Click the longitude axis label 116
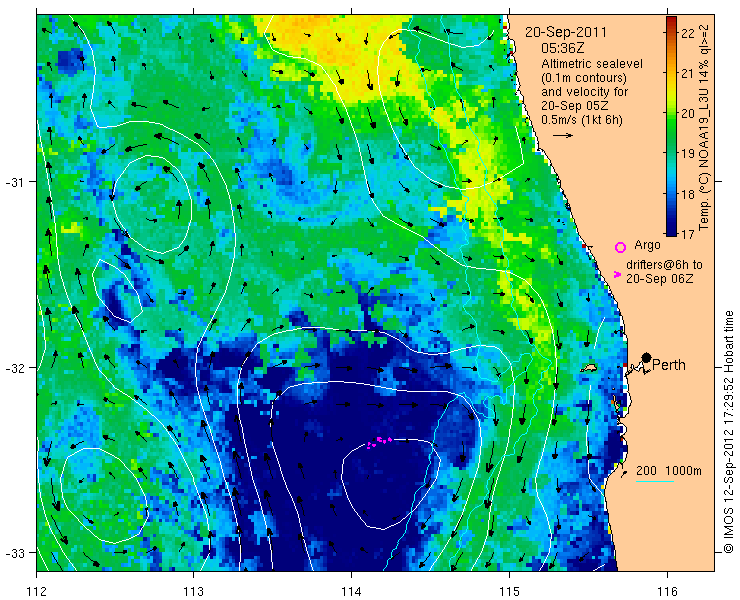 pyautogui.click(x=667, y=591)
